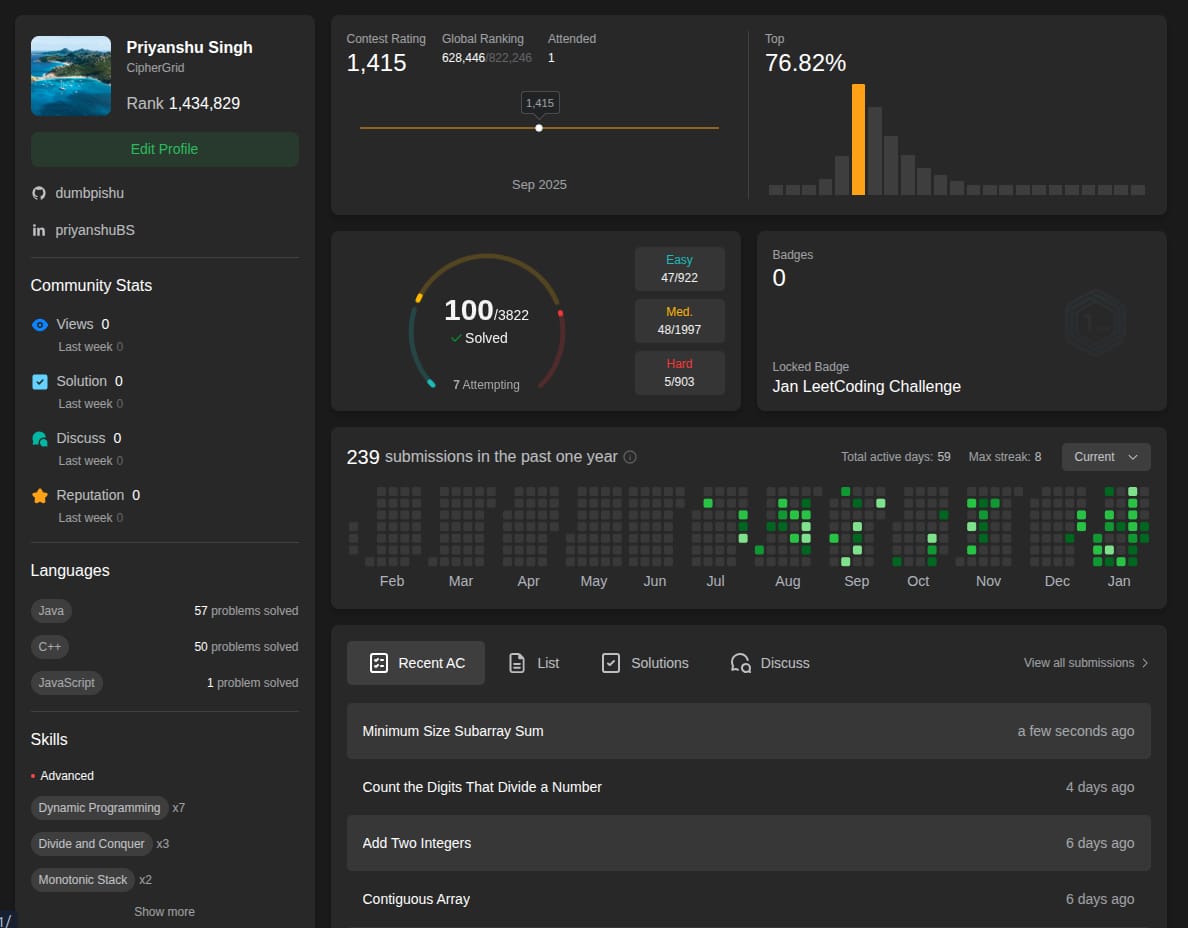Click the info icon beside submissions count
This screenshot has height=928, width=1188.
(x=630, y=457)
